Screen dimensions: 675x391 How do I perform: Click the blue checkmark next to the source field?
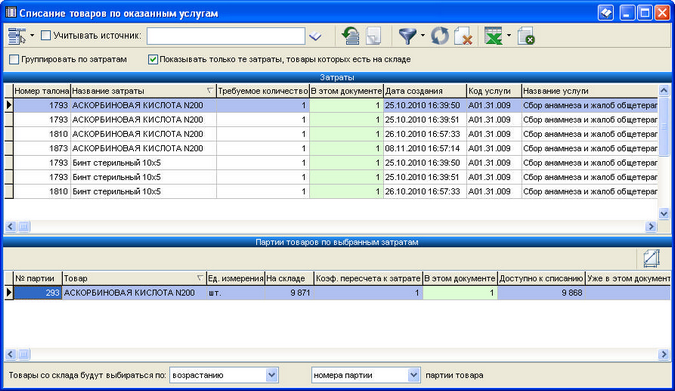click(316, 36)
